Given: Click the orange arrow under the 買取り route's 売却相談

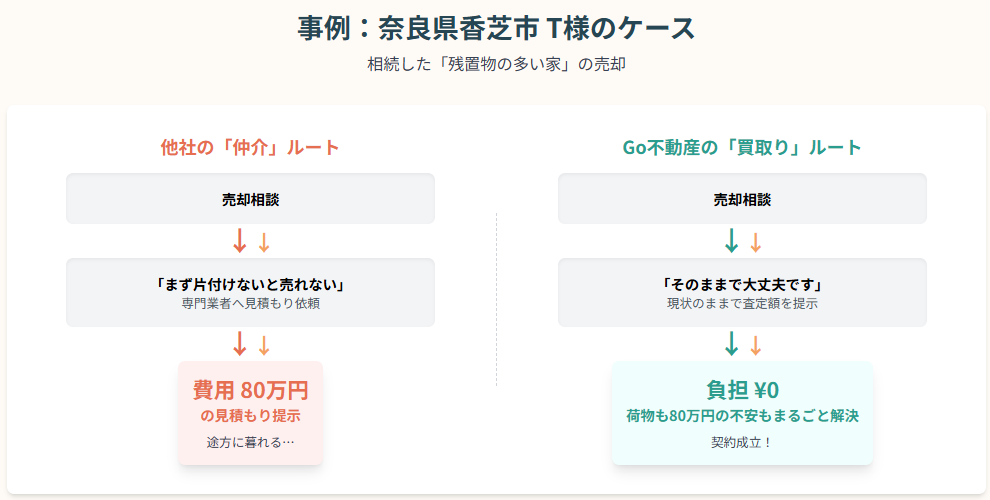Looking at the screenshot, I should [x=756, y=242].
